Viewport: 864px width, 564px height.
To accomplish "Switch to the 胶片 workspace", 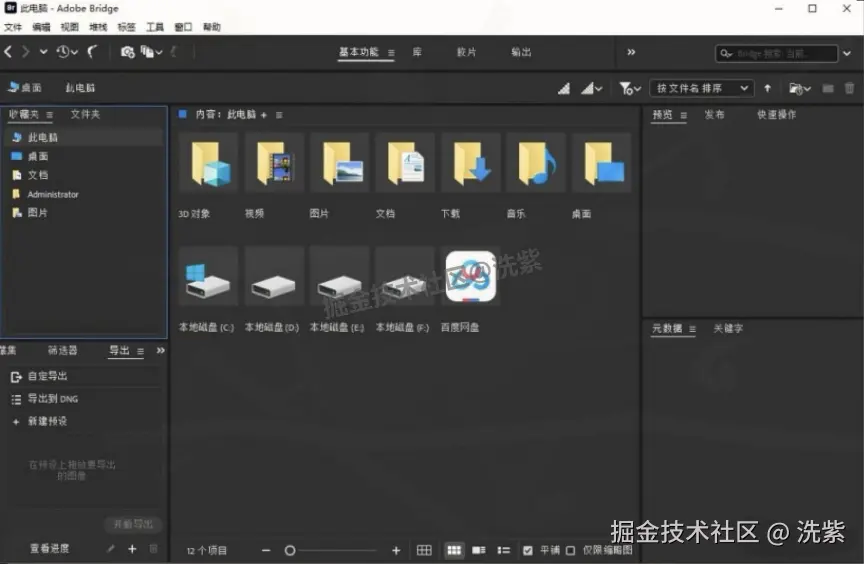I will [x=466, y=52].
